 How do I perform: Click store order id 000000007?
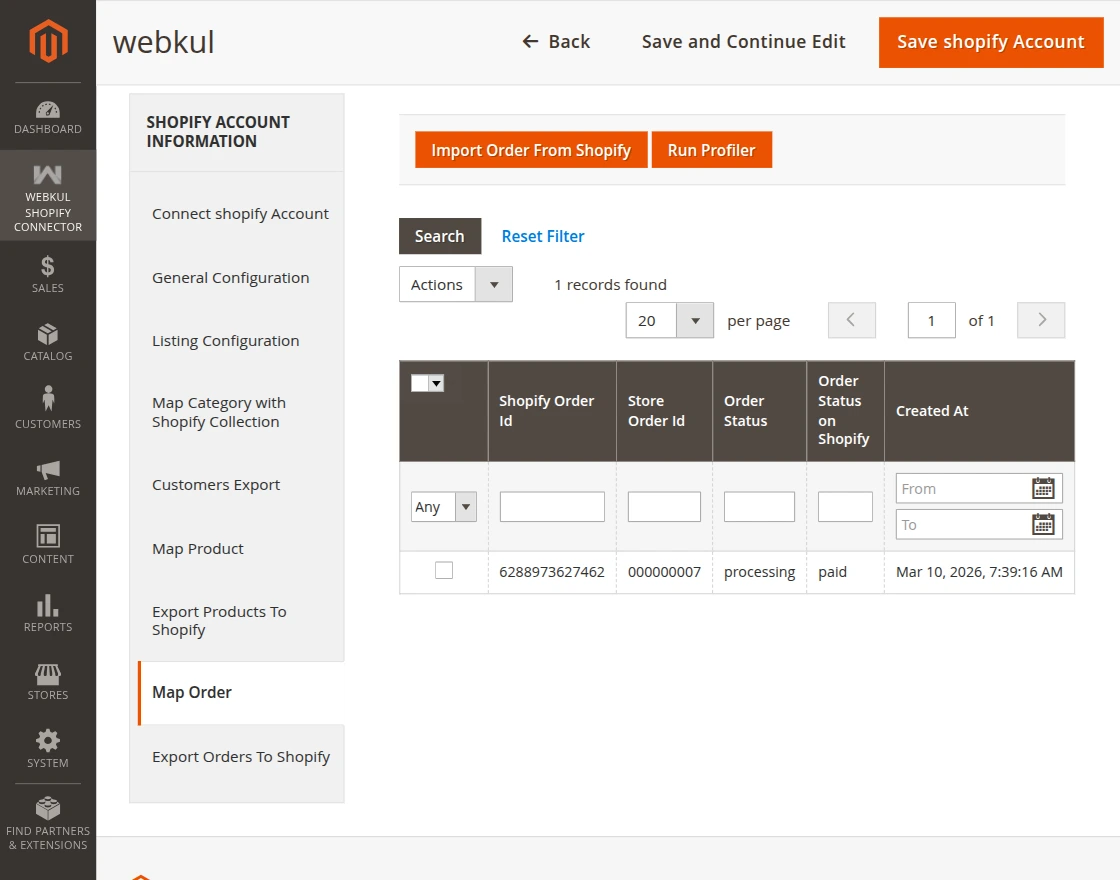pos(664,572)
